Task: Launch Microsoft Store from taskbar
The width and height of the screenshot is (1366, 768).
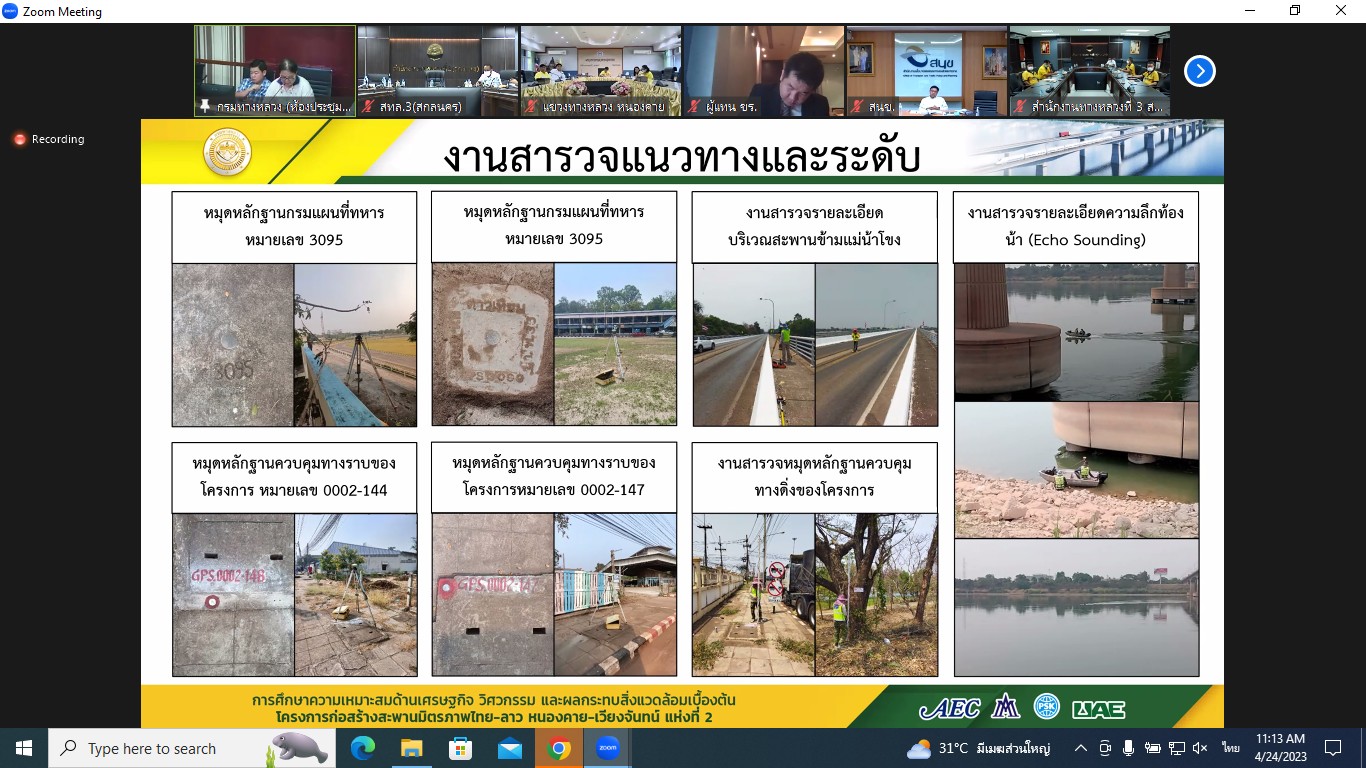Action: 460,748
